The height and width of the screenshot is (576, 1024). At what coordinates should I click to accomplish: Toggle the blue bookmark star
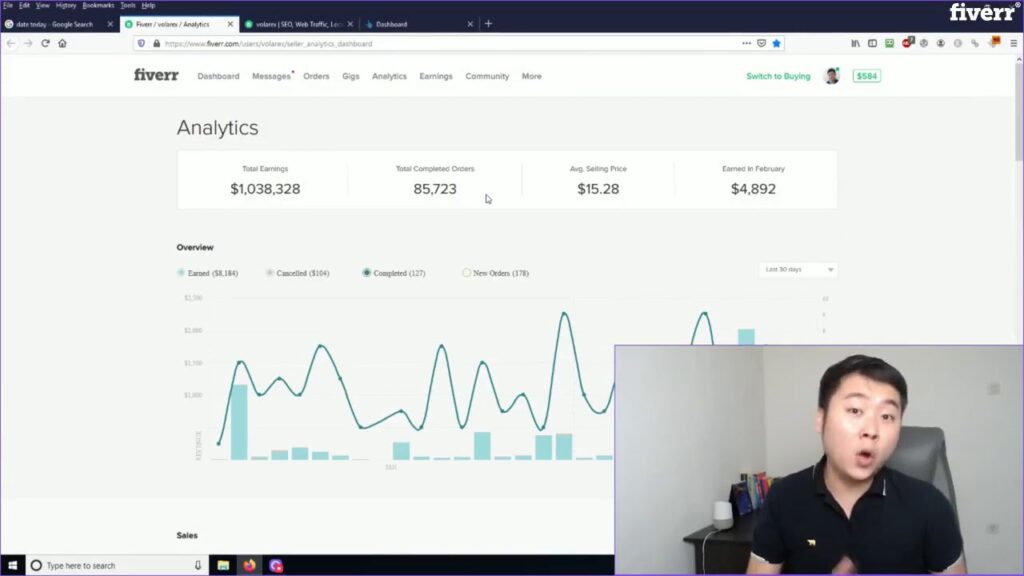pos(776,43)
